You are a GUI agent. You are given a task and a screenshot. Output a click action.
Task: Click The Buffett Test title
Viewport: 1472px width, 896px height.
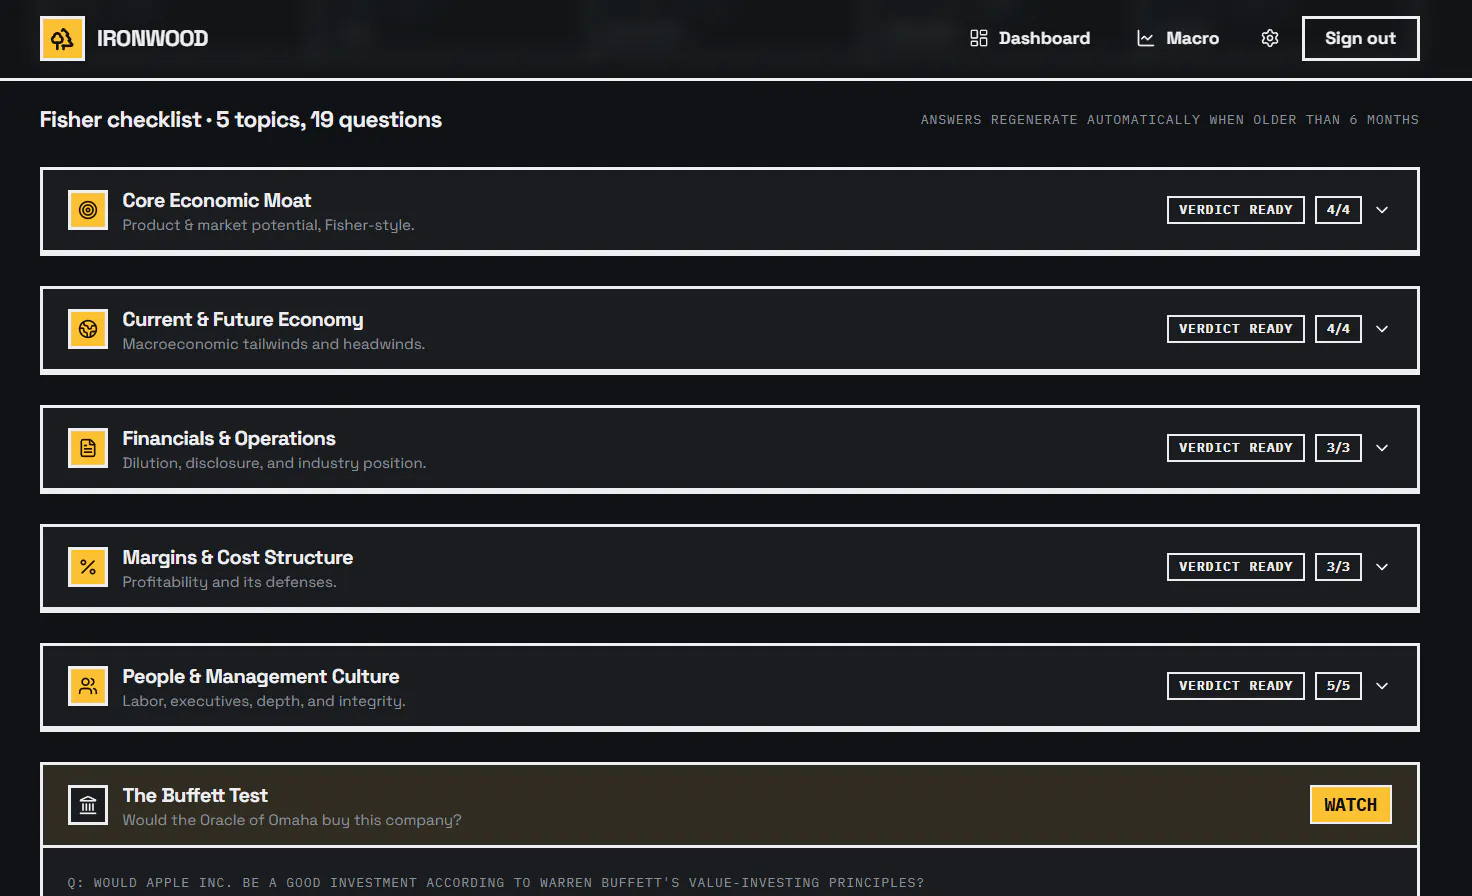coord(195,795)
